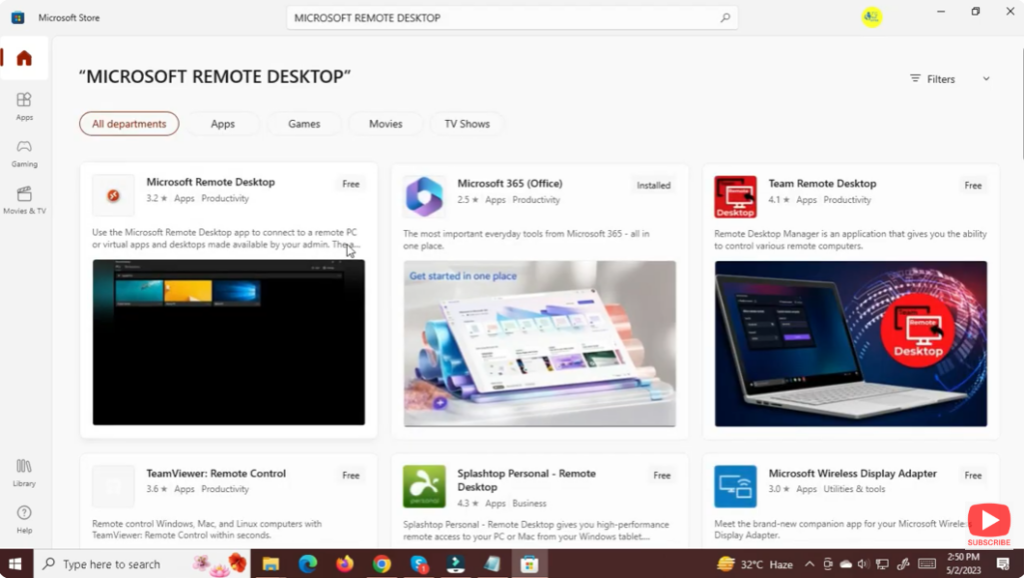This screenshot has width=1024, height=578.
Task: Filter results to TV Shows
Action: click(466, 123)
